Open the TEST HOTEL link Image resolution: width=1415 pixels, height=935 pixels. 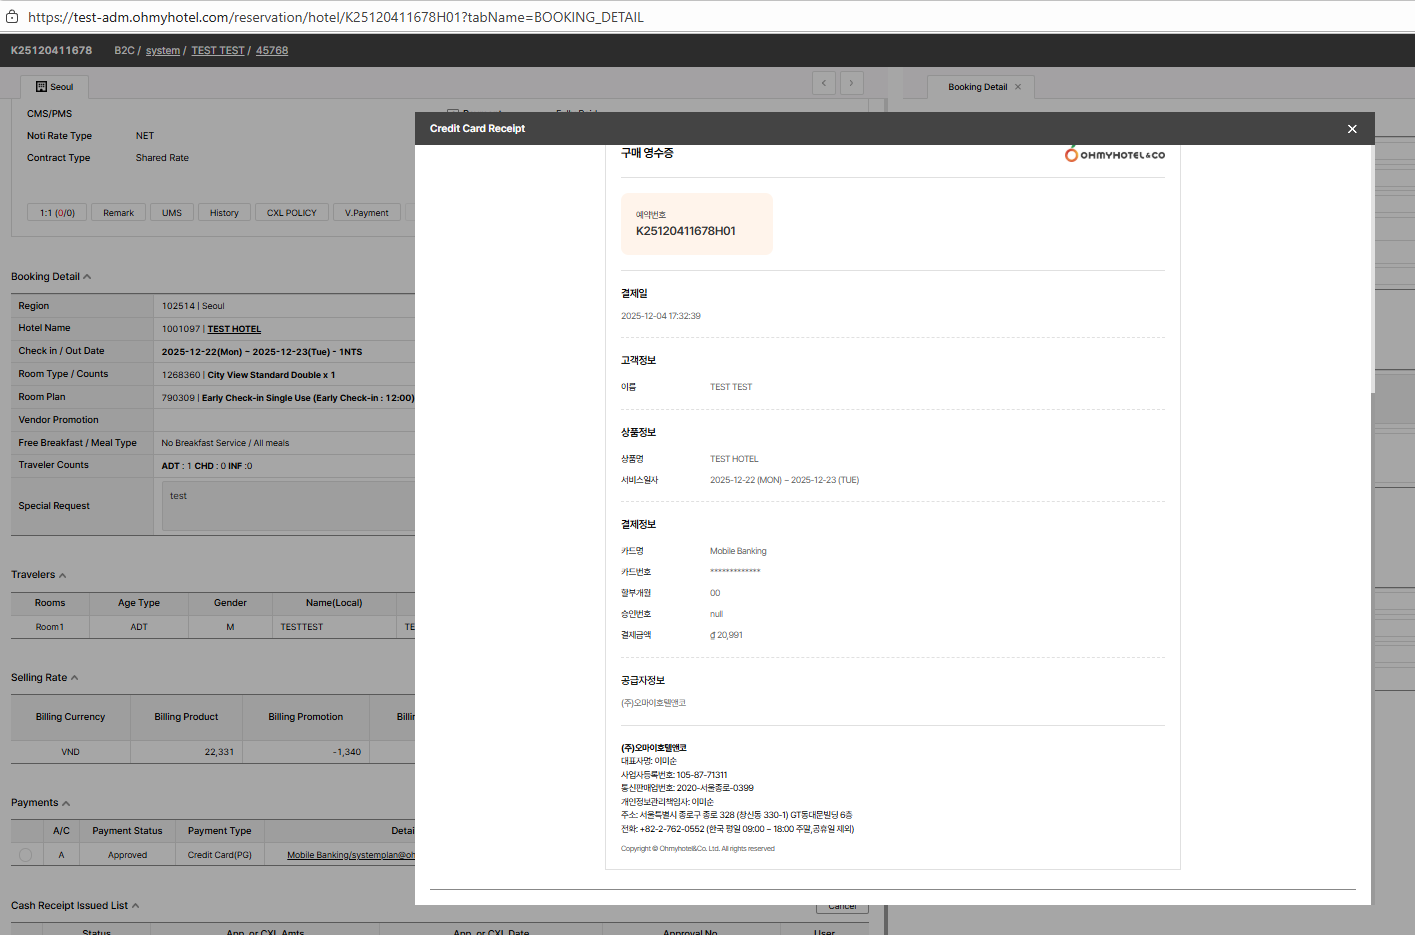tap(234, 329)
